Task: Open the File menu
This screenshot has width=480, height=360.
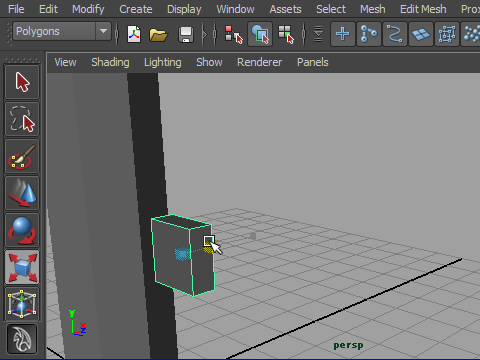Action: 16,9
